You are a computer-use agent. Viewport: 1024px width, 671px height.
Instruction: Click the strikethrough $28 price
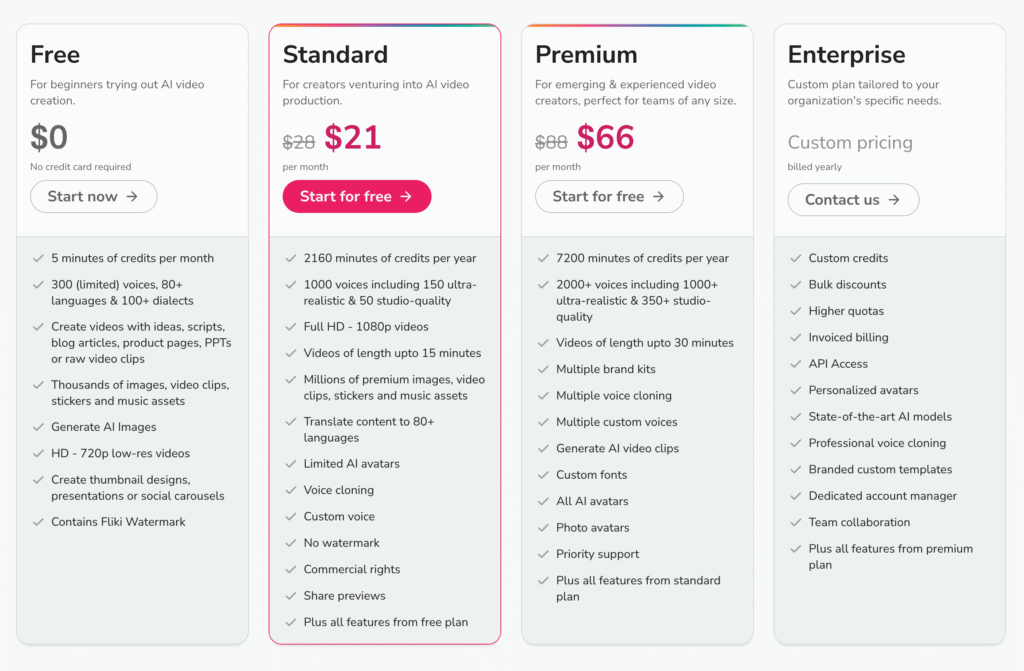pos(298,142)
